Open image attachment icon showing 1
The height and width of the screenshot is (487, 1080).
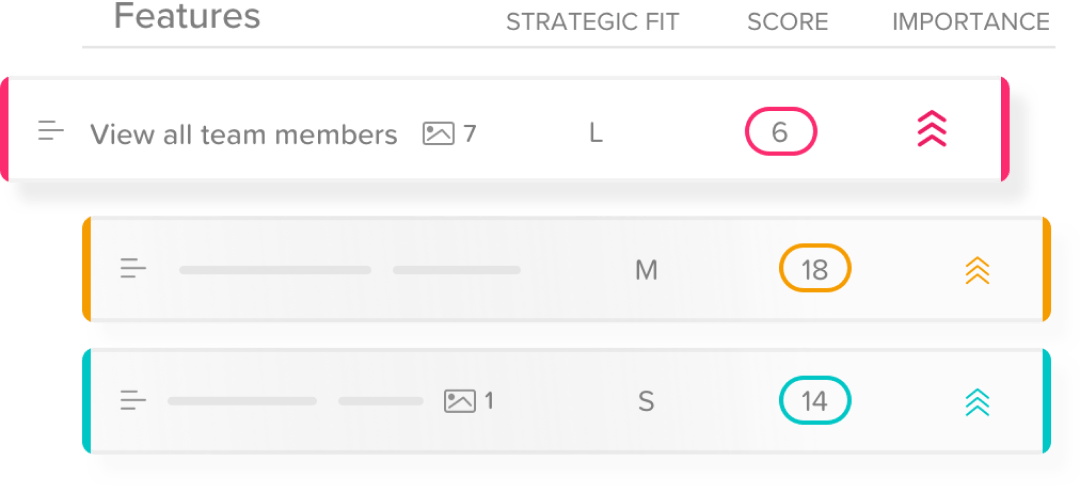(459, 401)
